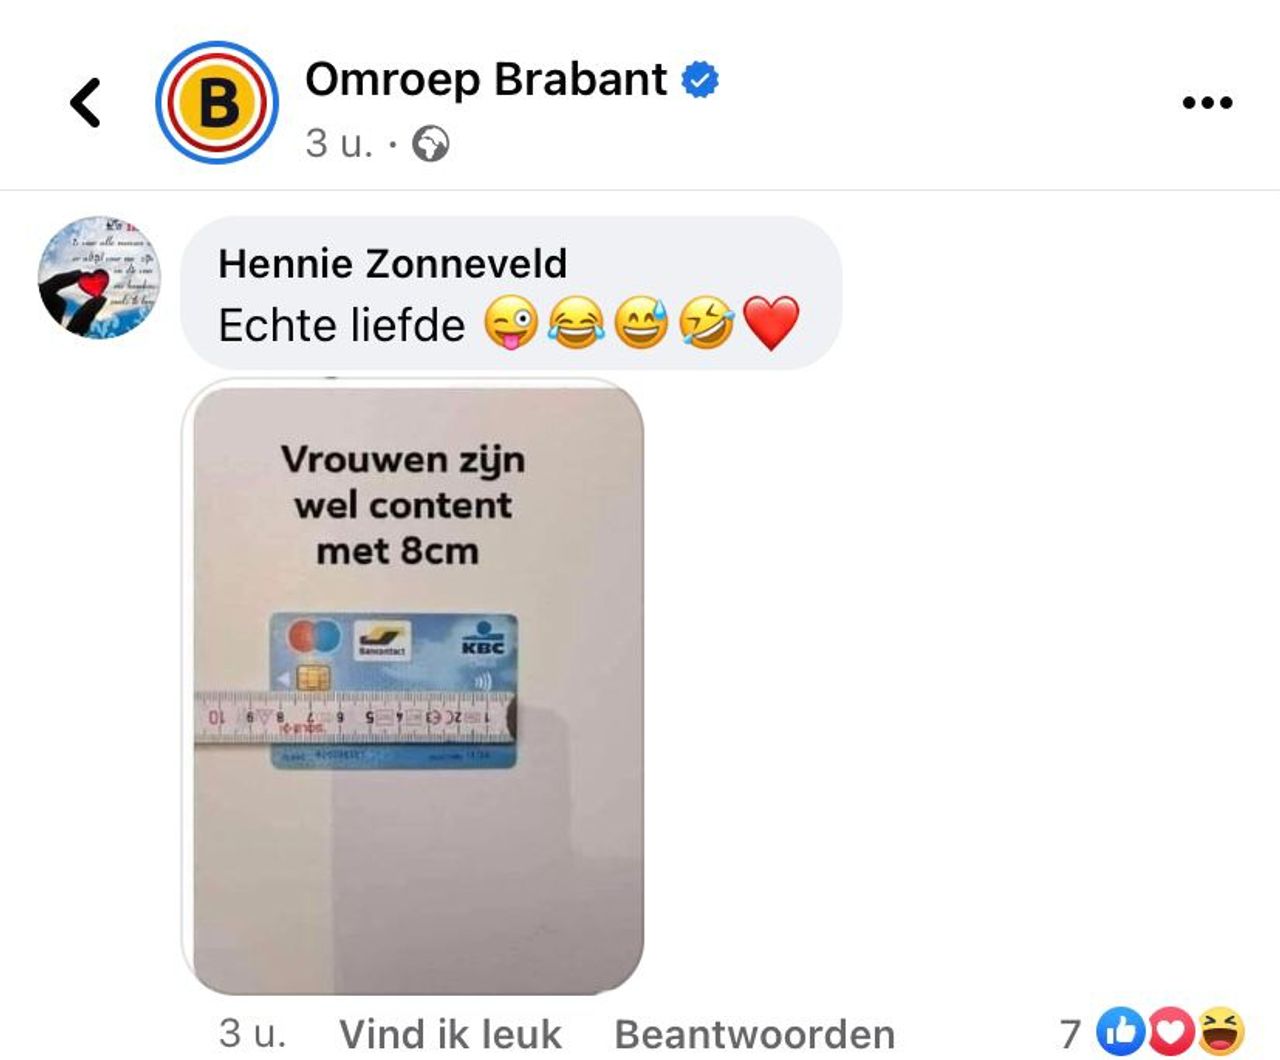Image resolution: width=1280 pixels, height=1060 pixels.
Task: Tap the back arrow icon
Action: (86, 102)
